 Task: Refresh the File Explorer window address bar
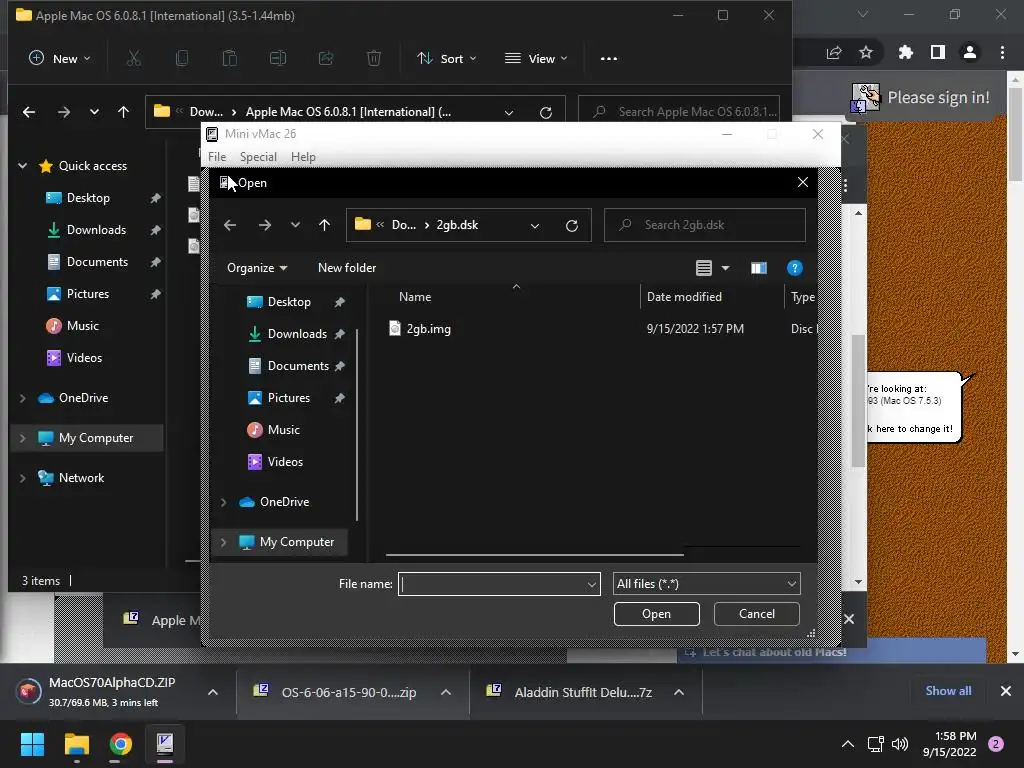[x=546, y=112]
